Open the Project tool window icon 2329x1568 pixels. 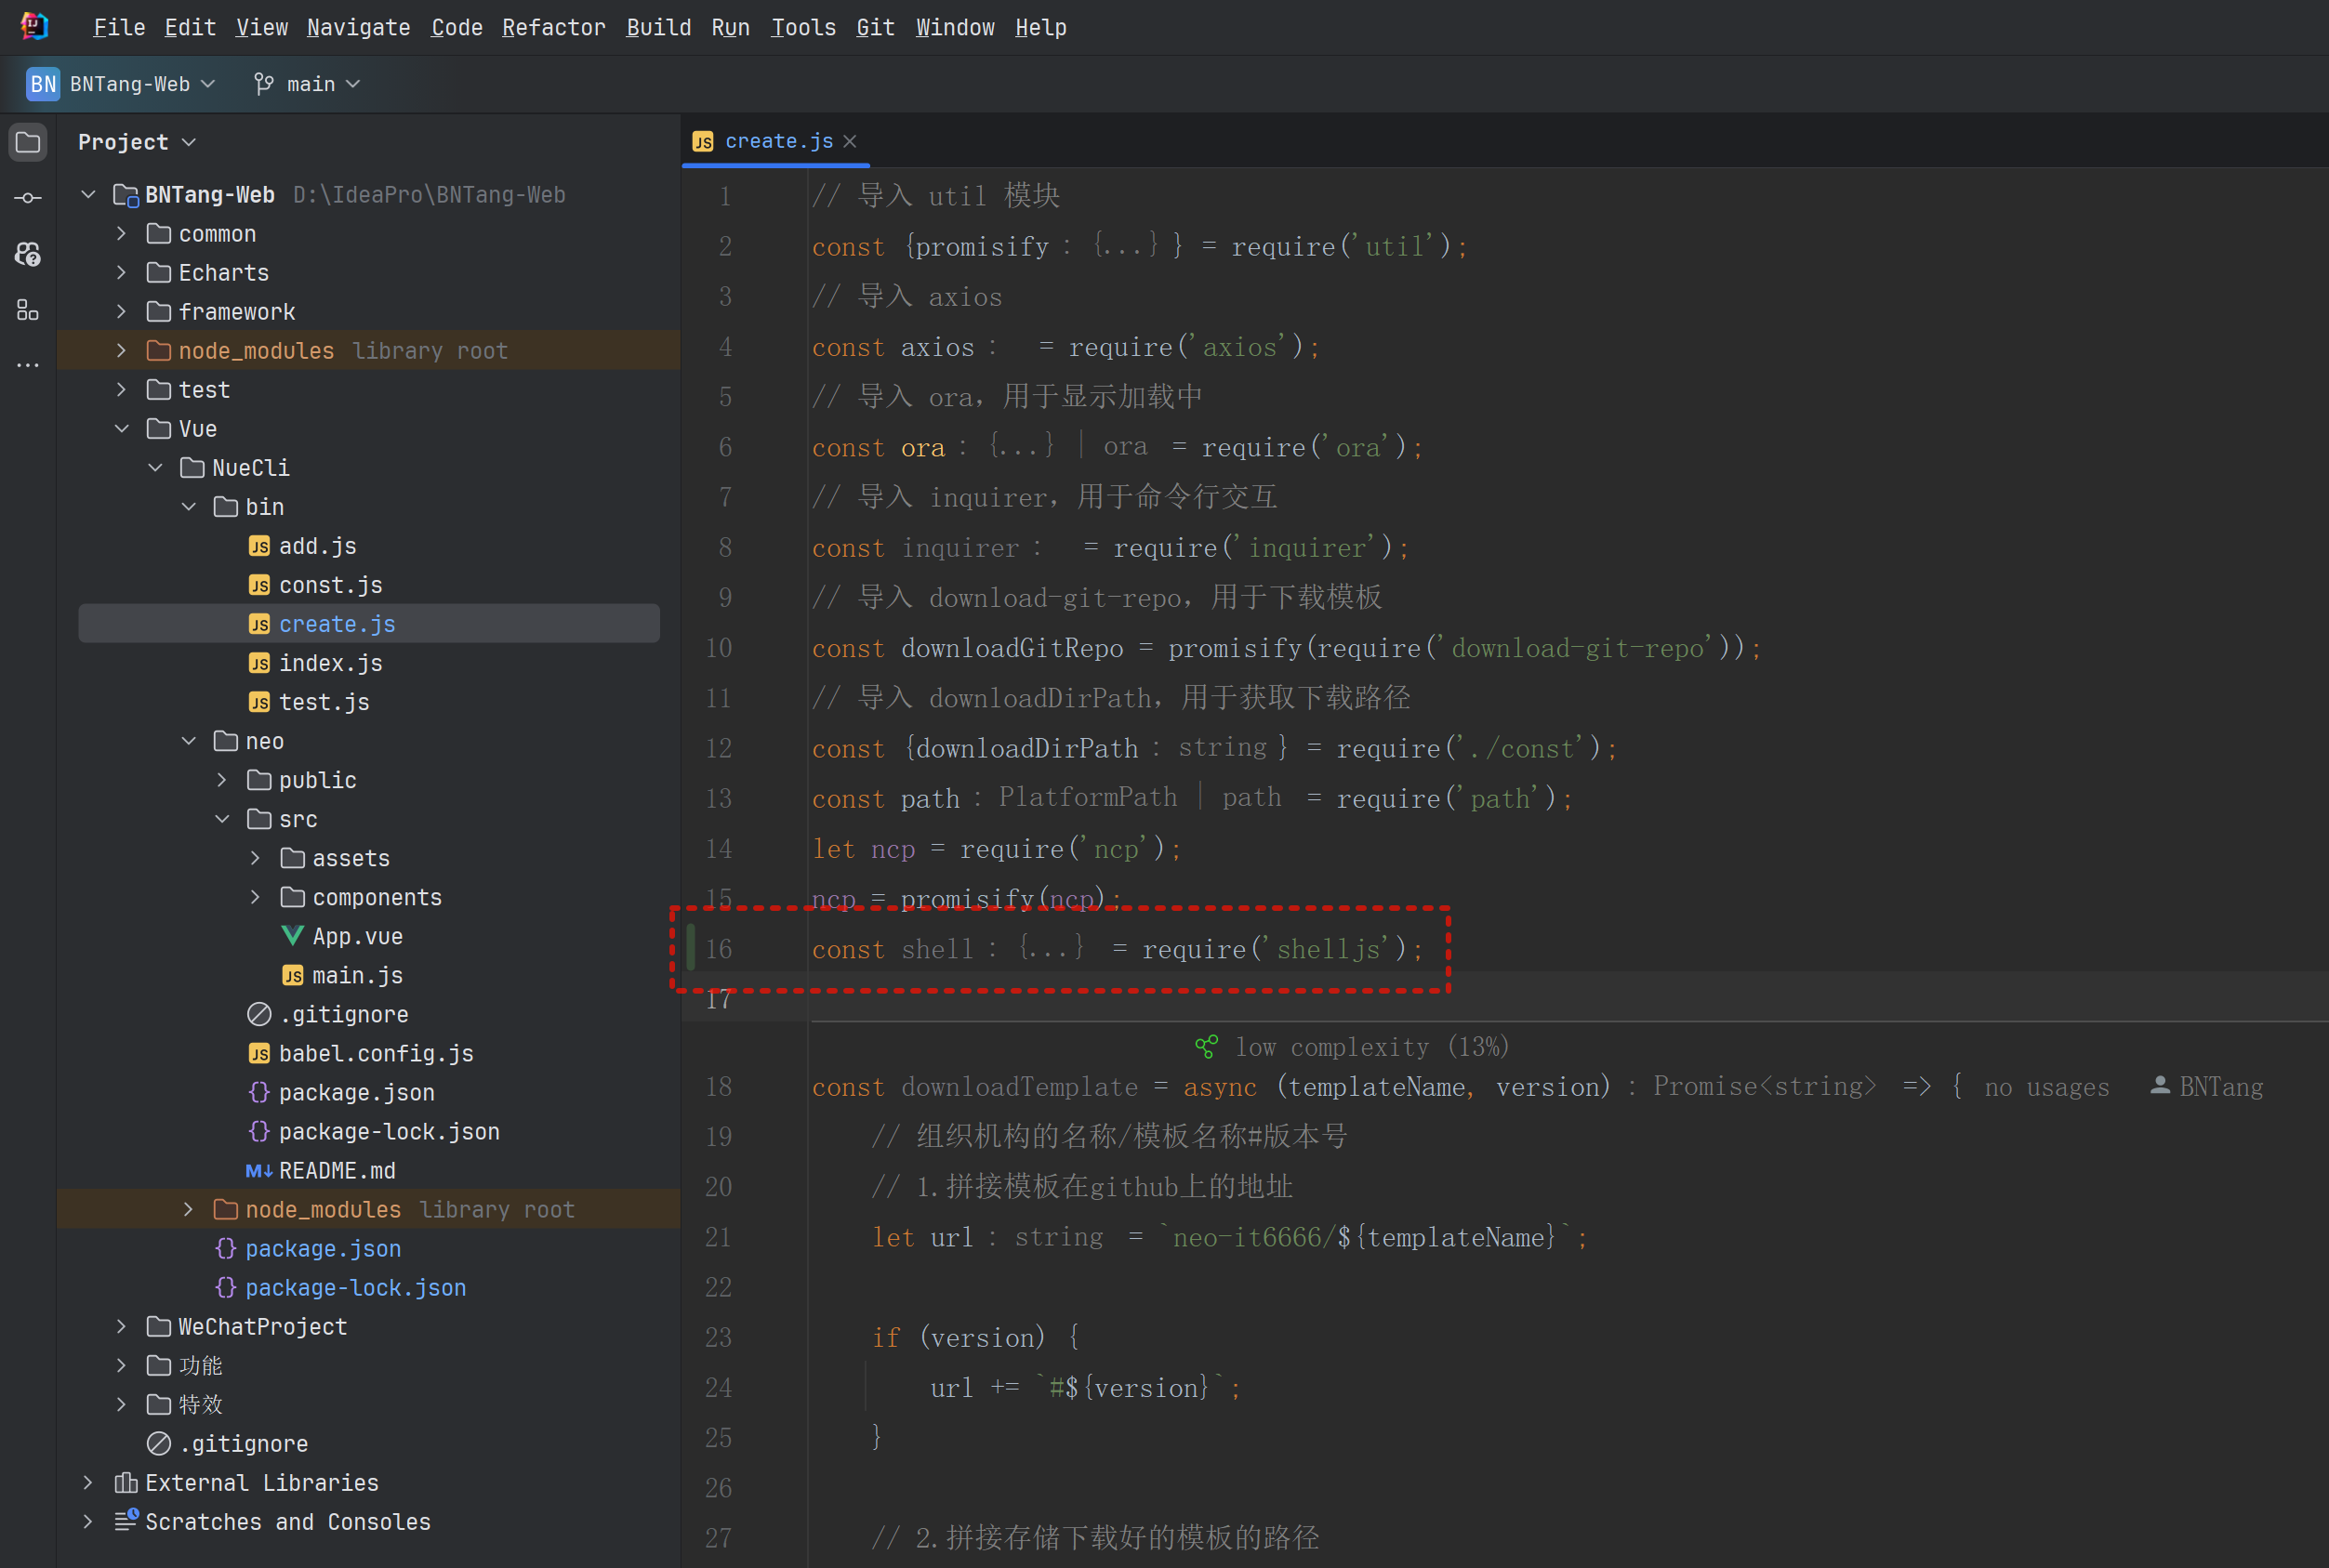[28, 142]
